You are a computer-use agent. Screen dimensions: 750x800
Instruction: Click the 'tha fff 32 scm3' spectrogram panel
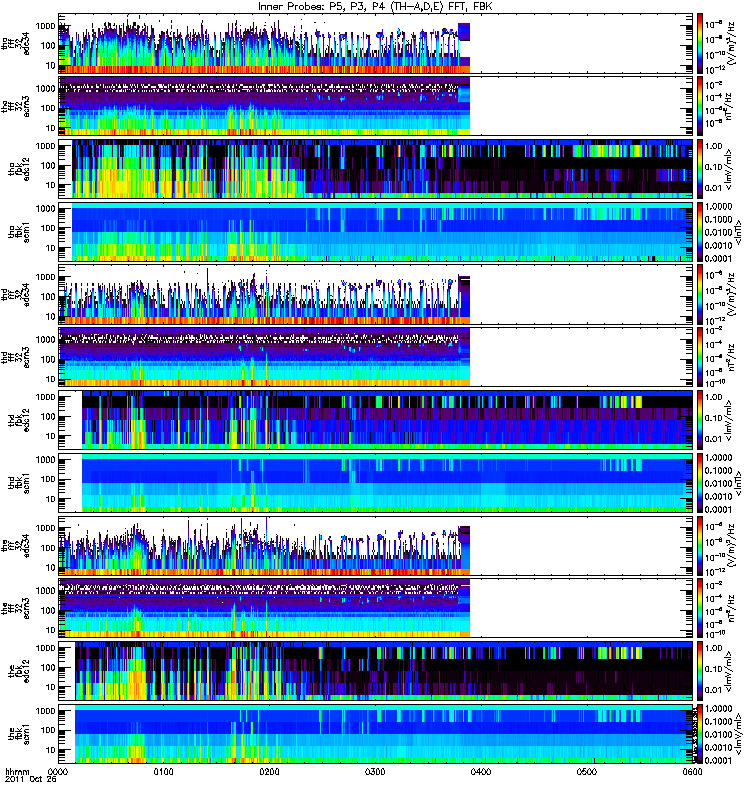376,106
